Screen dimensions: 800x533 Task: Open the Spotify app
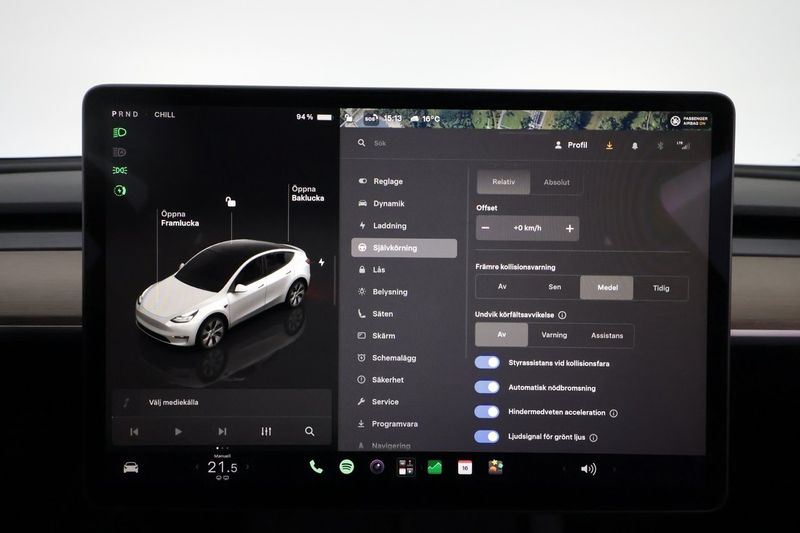click(347, 467)
